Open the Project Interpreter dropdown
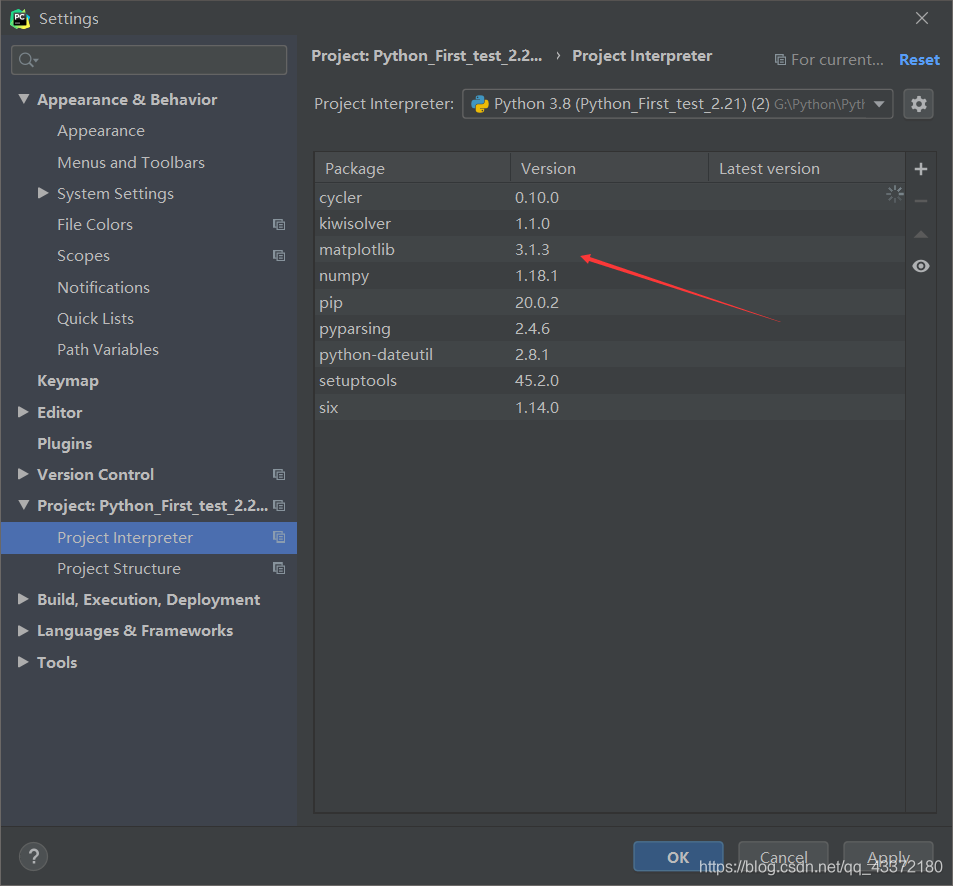953x886 pixels. (x=677, y=104)
